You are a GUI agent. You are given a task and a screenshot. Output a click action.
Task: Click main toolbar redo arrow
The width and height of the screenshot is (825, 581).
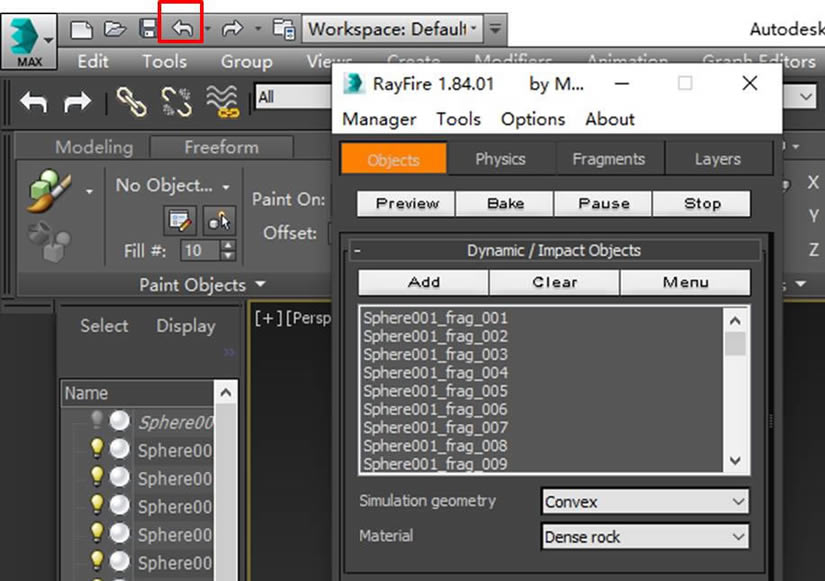77,101
